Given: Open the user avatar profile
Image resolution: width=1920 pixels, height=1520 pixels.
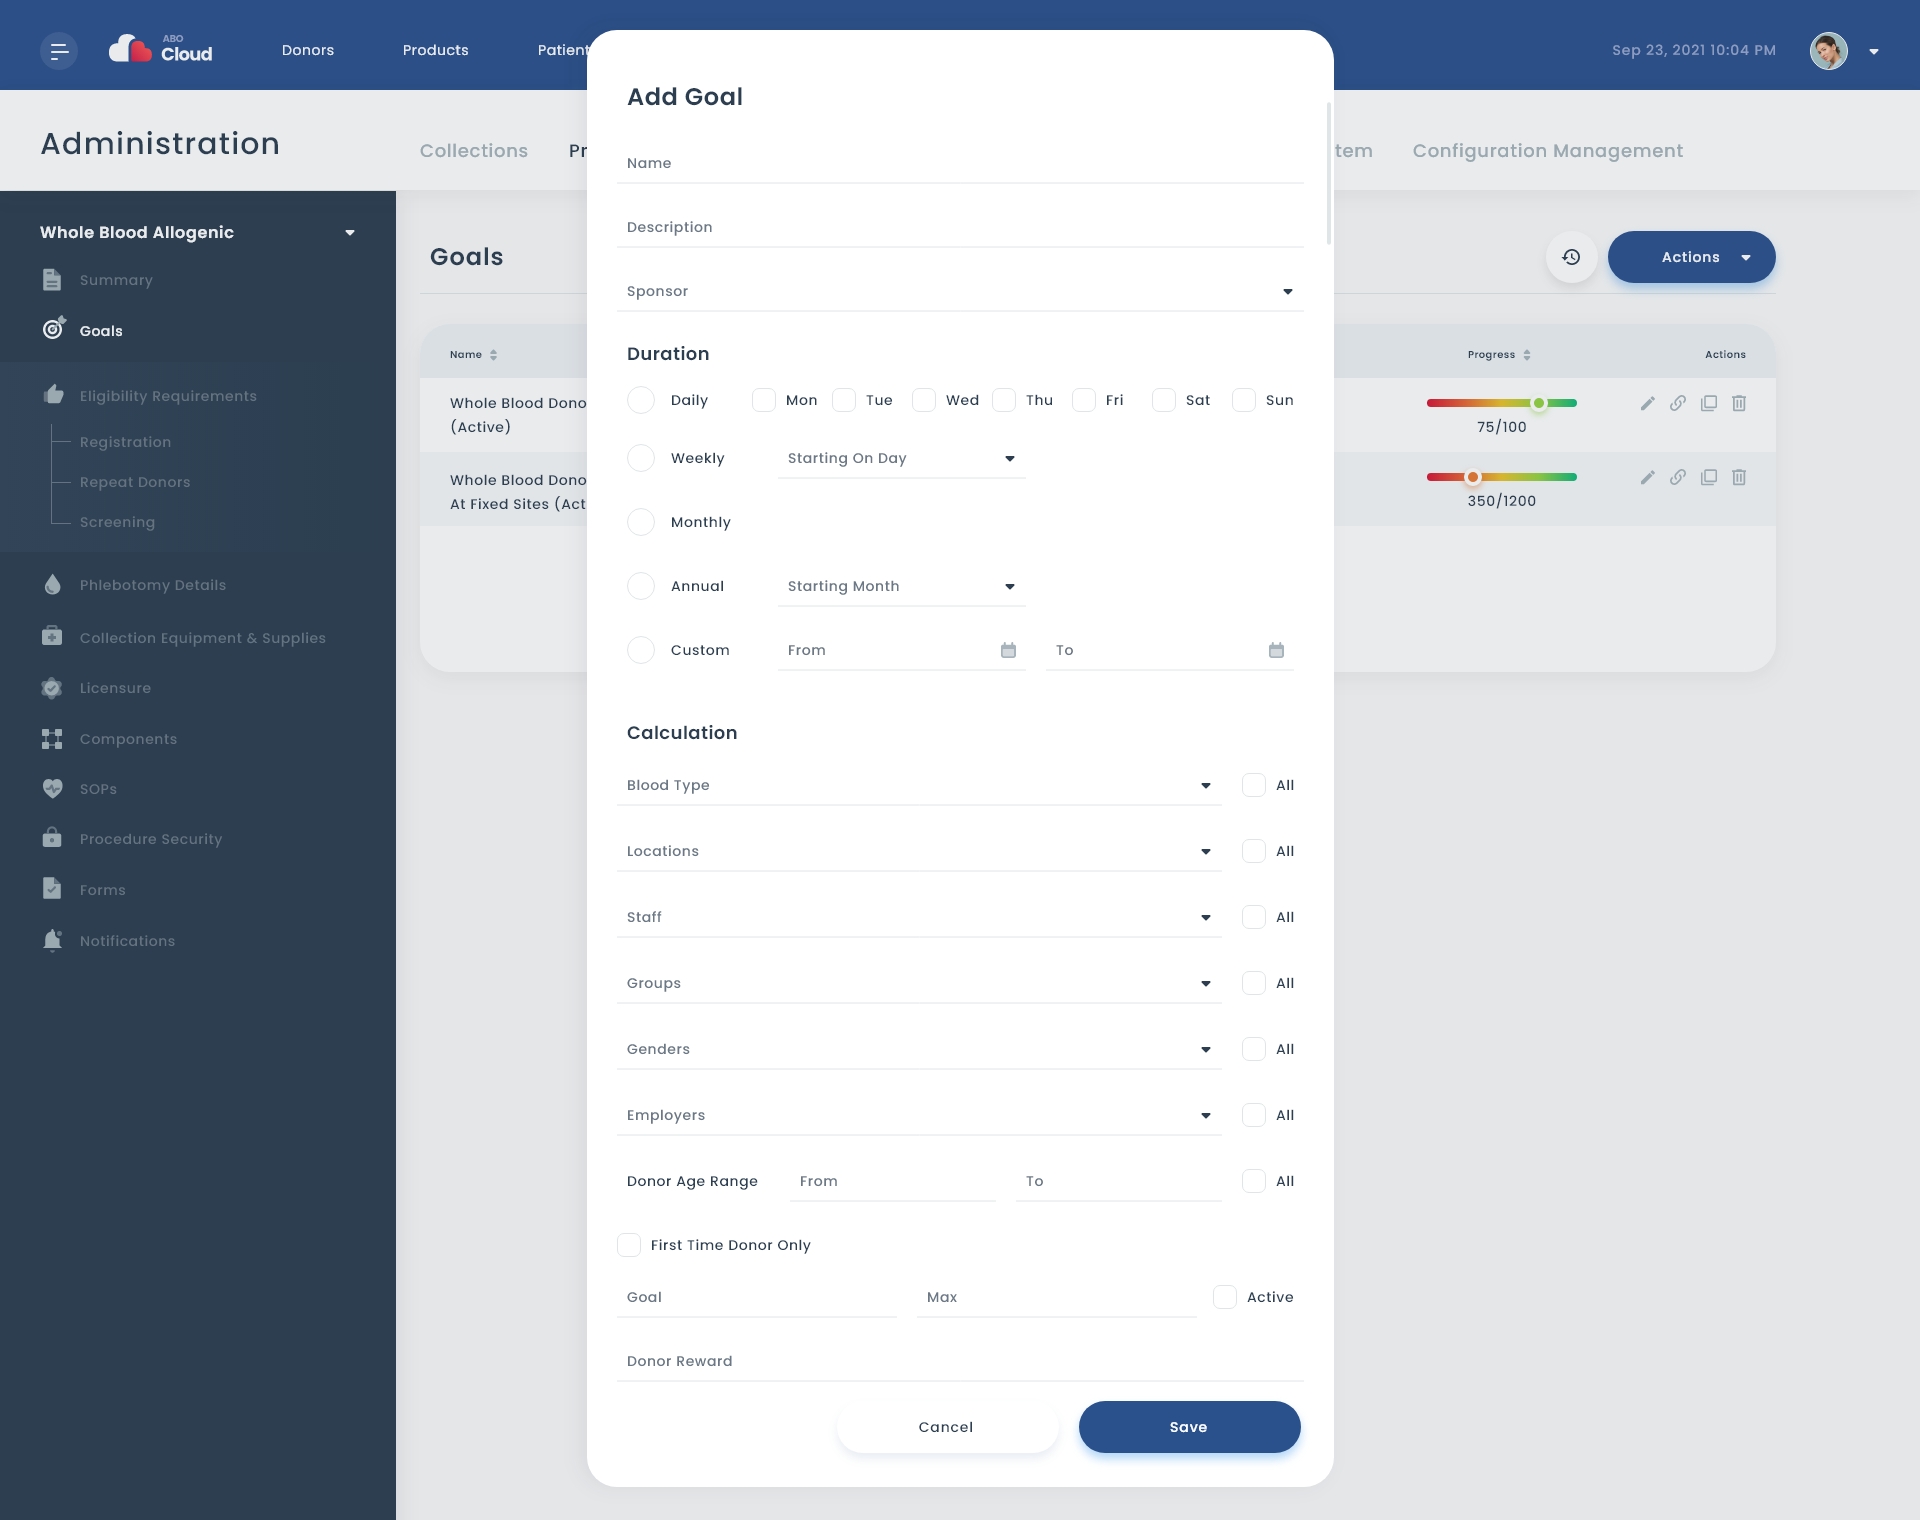Looking at the screenshot, I should (1829, 51).
